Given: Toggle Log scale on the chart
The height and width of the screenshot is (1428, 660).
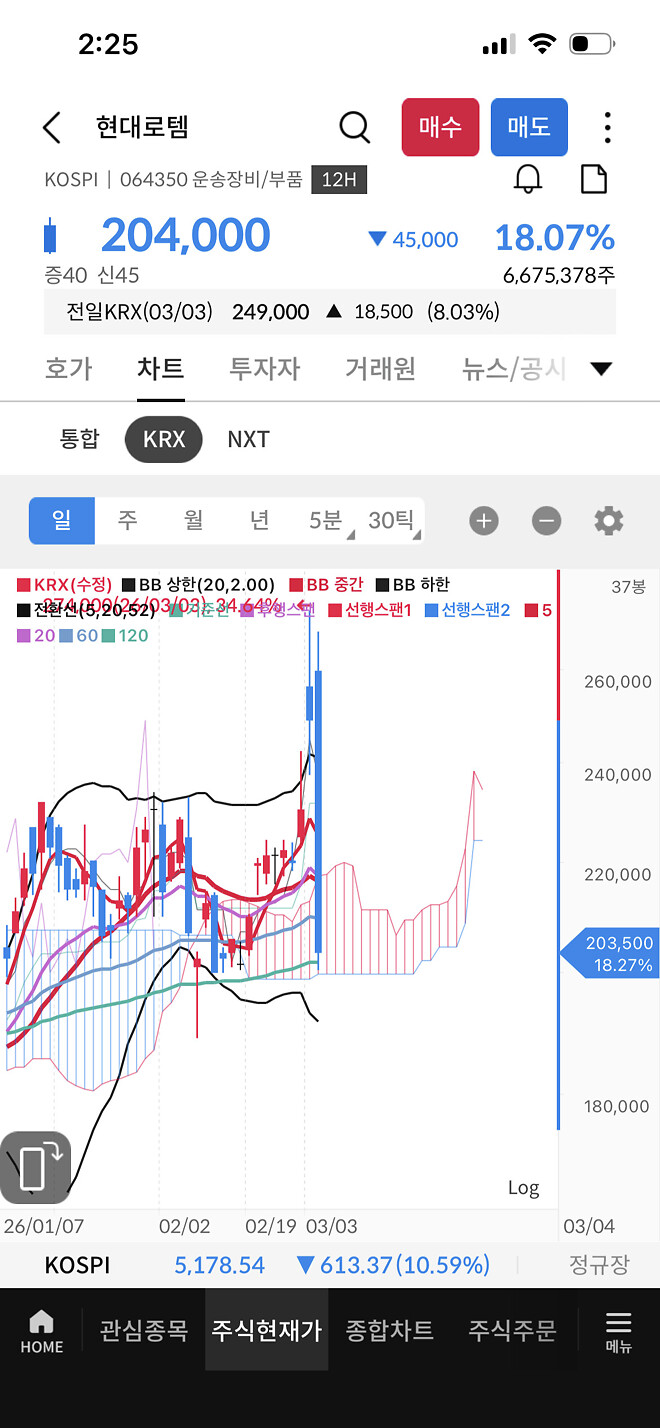Looking at the screenshot, I should pyautogui.click(x=522, y=1187).
